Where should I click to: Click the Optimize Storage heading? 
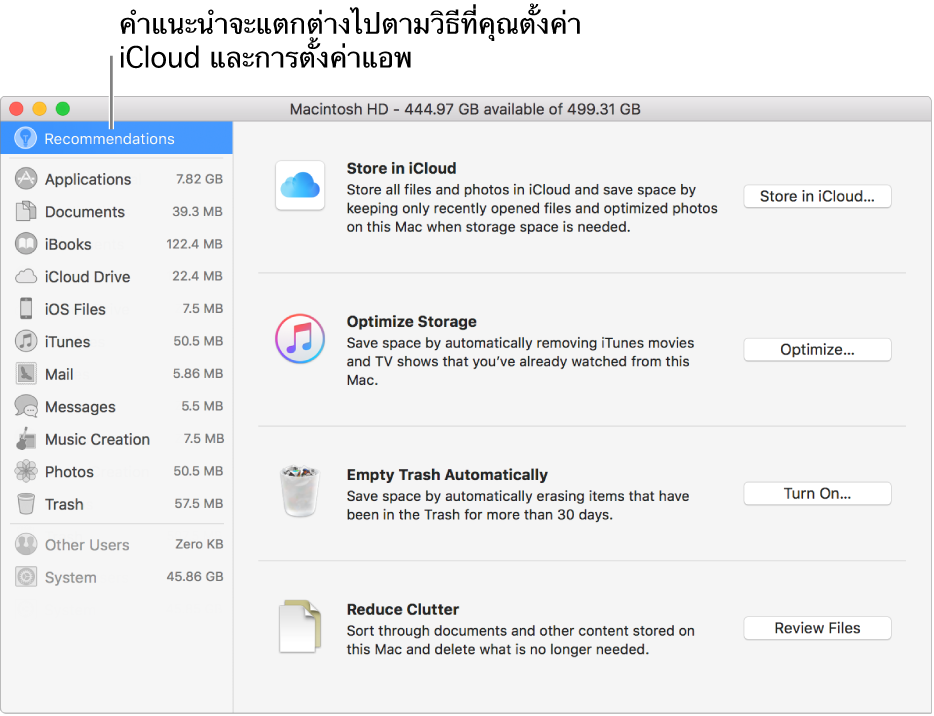coord(412,322)
